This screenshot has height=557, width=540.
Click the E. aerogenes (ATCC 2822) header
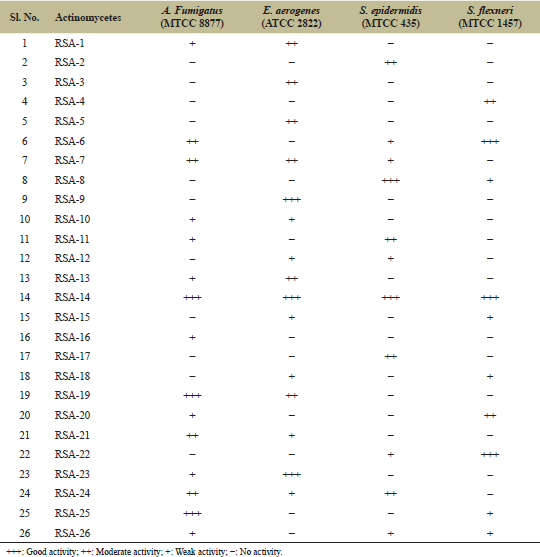click(x=291, y=17)
